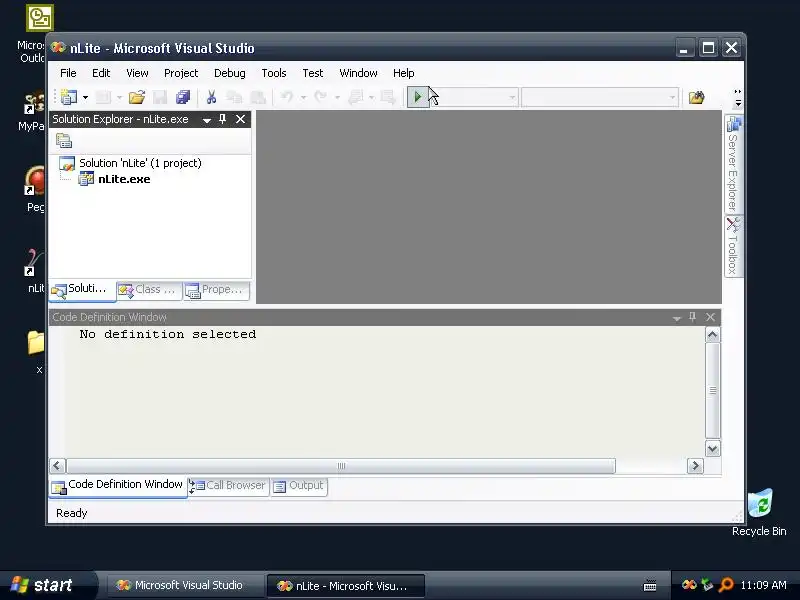This screenshot has width=800, height=600.
Task: Click the Paste toolbar icon
Action: coord(258,97)
